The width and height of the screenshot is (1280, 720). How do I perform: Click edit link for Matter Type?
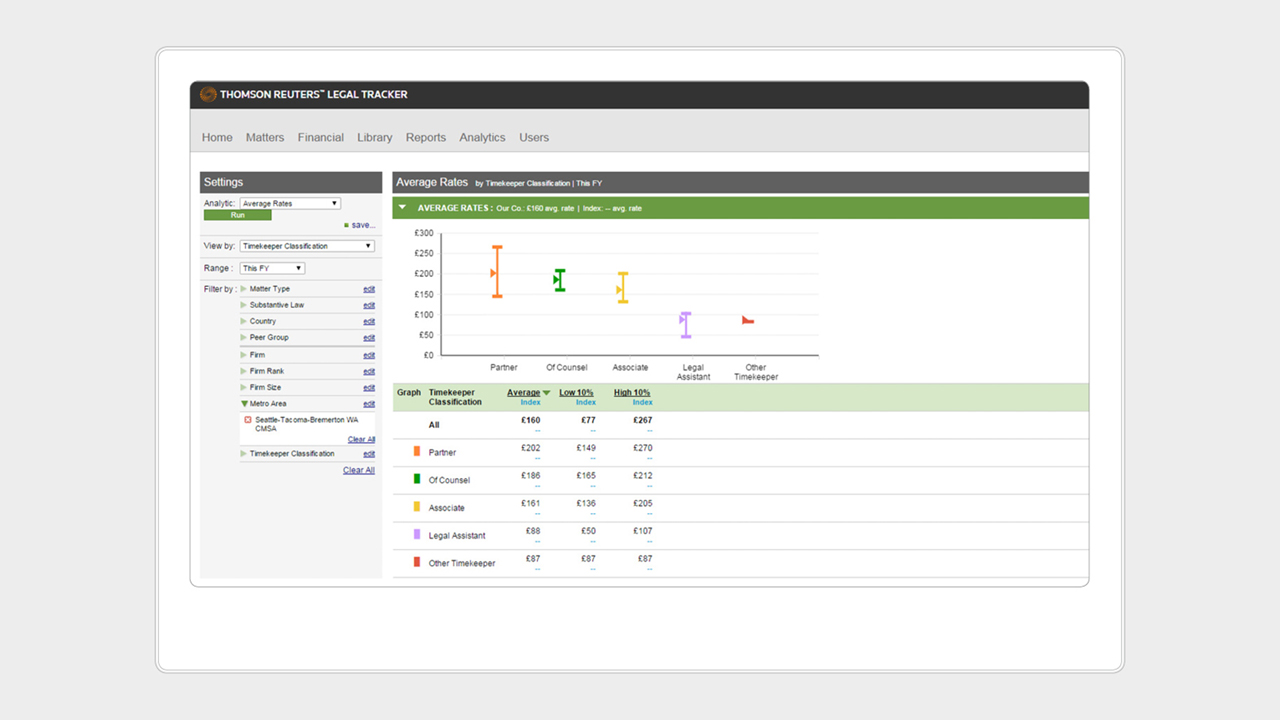click(x=369, y=289)
